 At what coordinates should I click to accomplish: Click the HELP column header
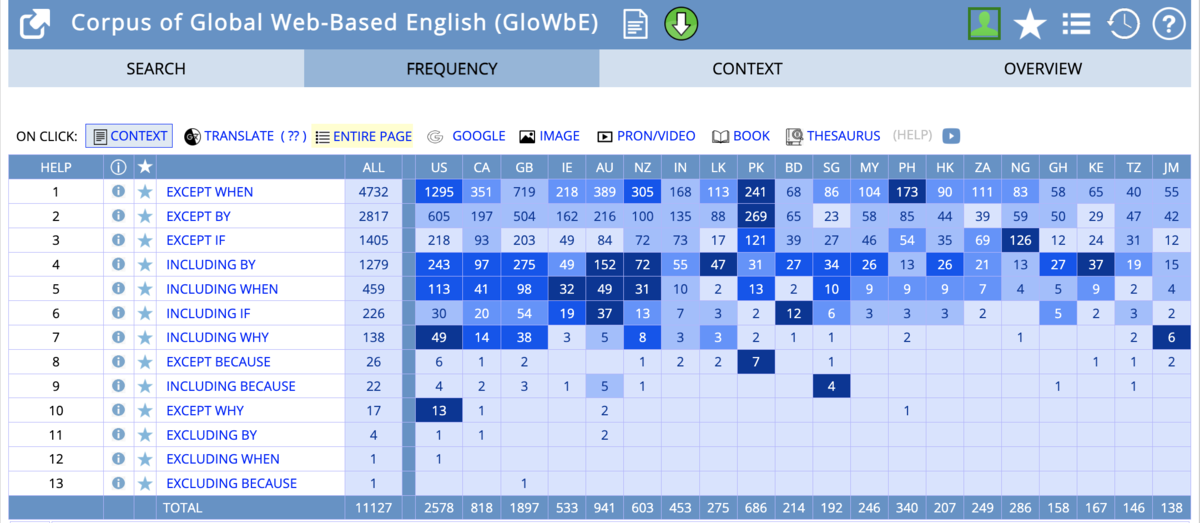pyautogui.click(x=56, y=167)
